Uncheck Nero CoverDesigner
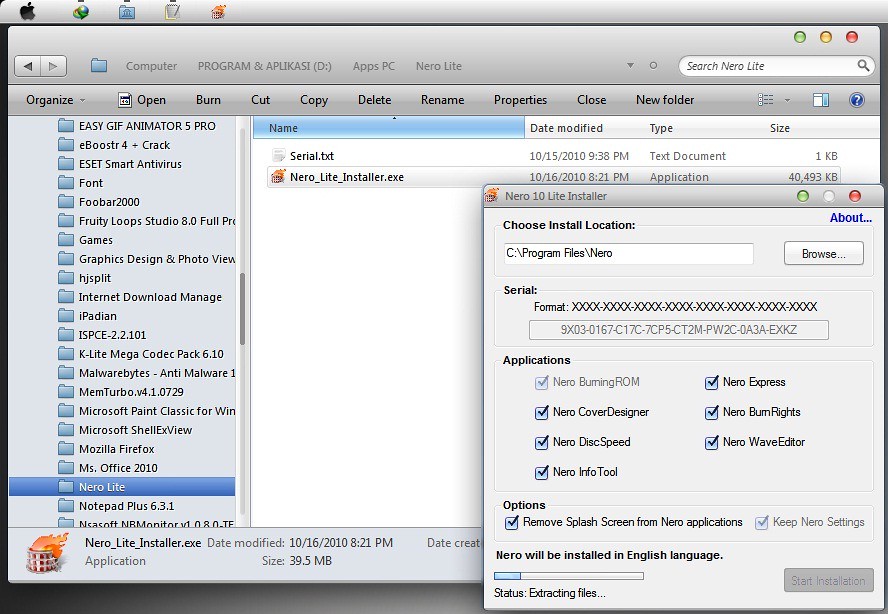The height and width of the screenshot is (614, 888). click(x=541, y=412)
